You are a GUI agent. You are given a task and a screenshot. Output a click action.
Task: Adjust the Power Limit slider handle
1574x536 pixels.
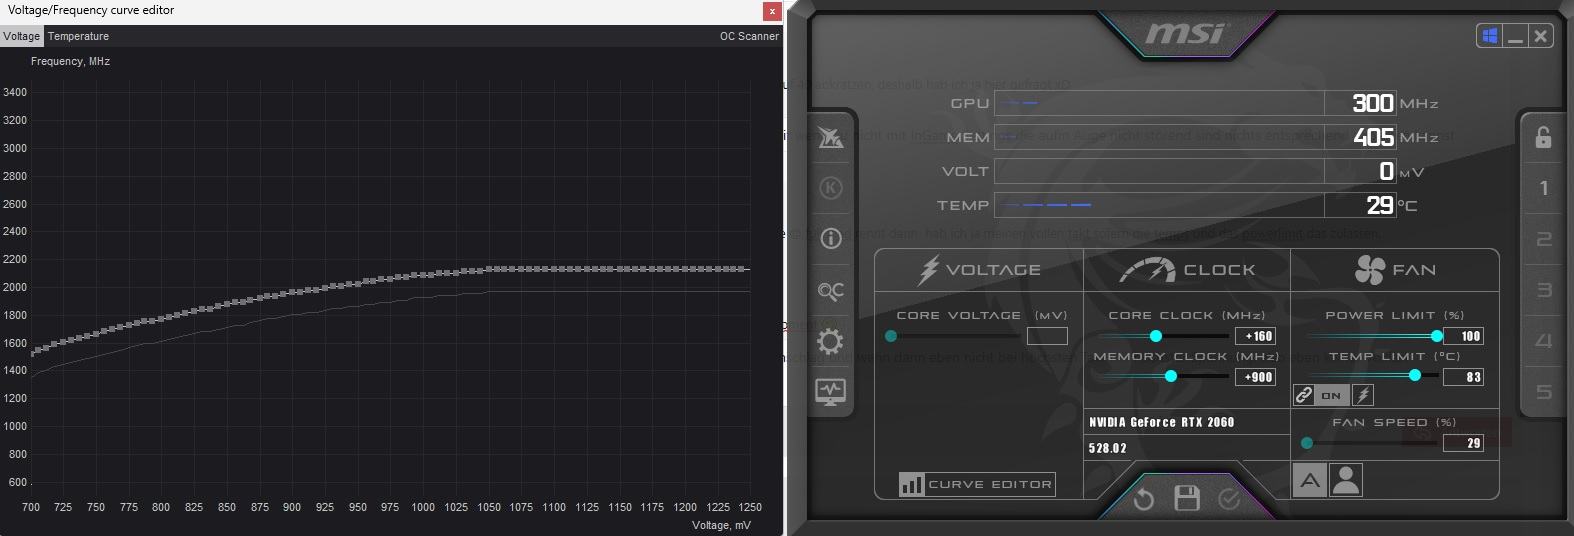click(x=1437, y=336)
